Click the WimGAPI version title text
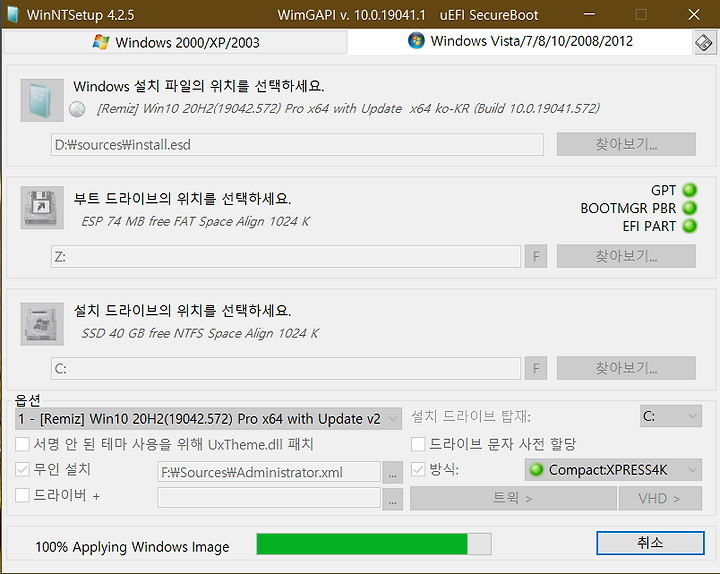Image resolution: width=720 pixels, height=574 pixels. [352, 15]
